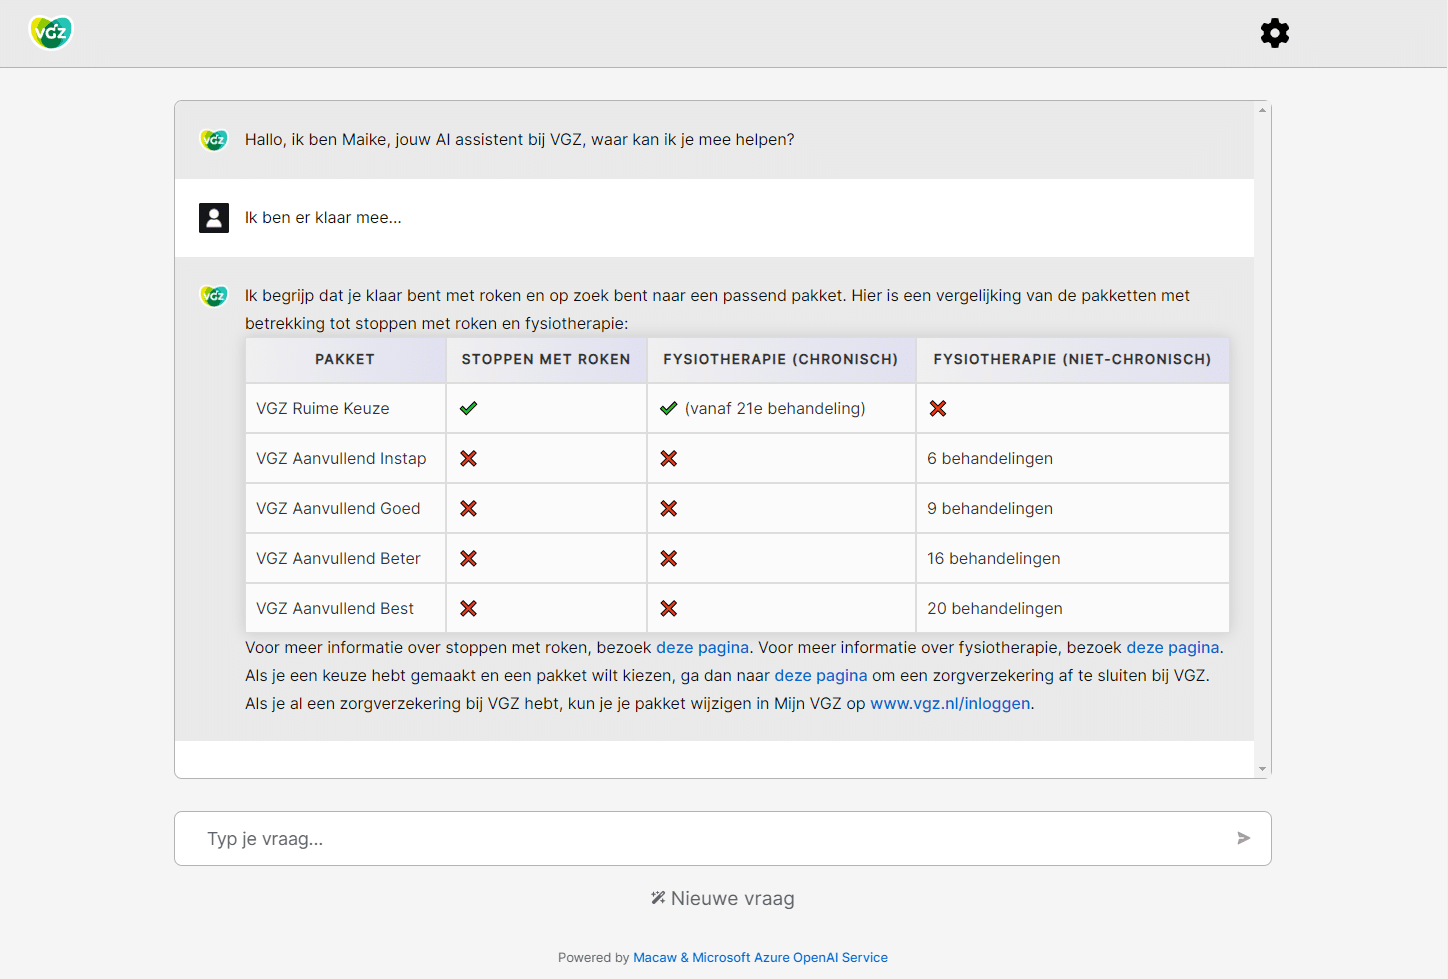Click the PAKKET column header
This screenshot has height=979, width=1448.
click(x=345, y=359)
